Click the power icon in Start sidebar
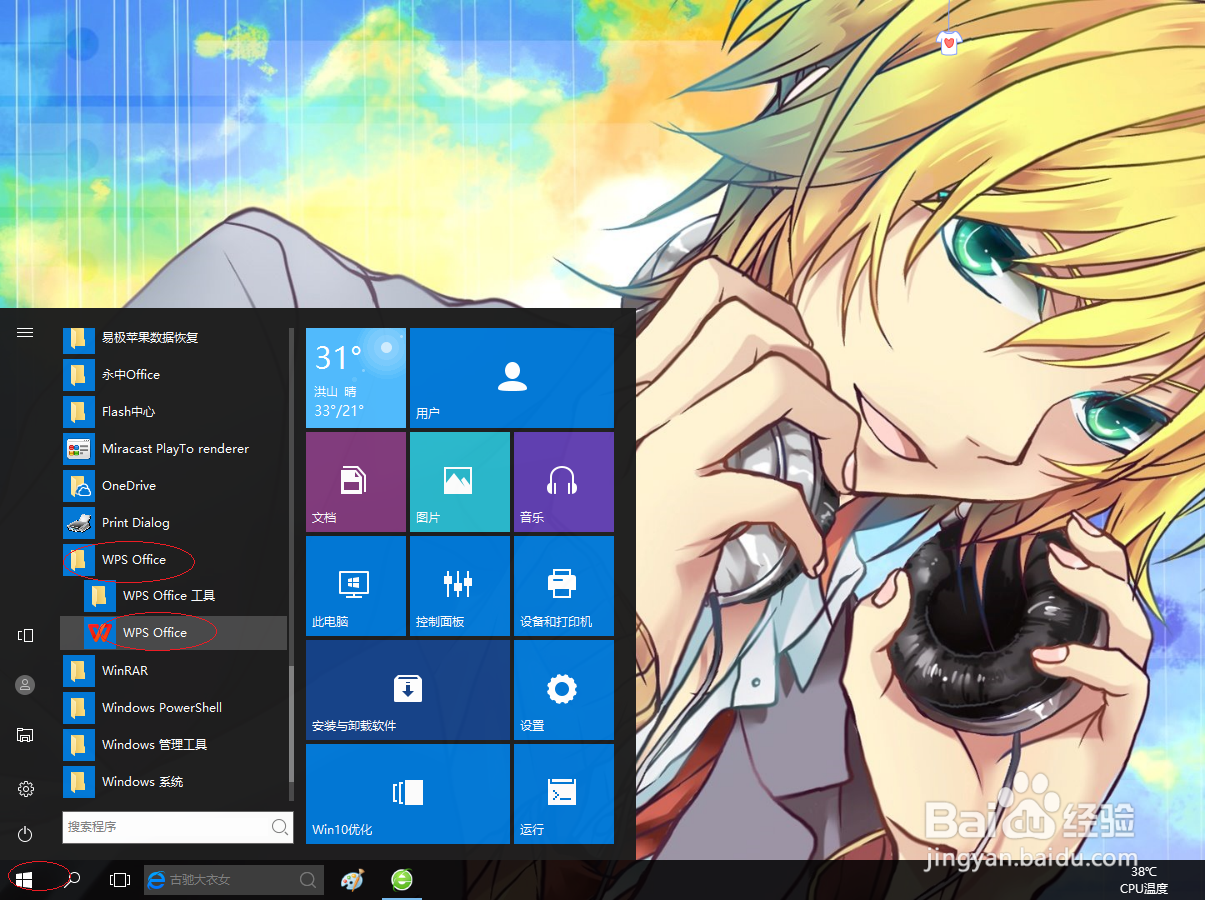The image size is (1205, 900). (x=25, y=834)
